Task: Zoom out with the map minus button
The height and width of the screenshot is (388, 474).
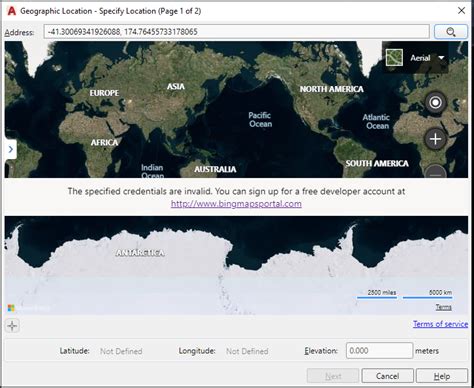Action: [435, 172]
